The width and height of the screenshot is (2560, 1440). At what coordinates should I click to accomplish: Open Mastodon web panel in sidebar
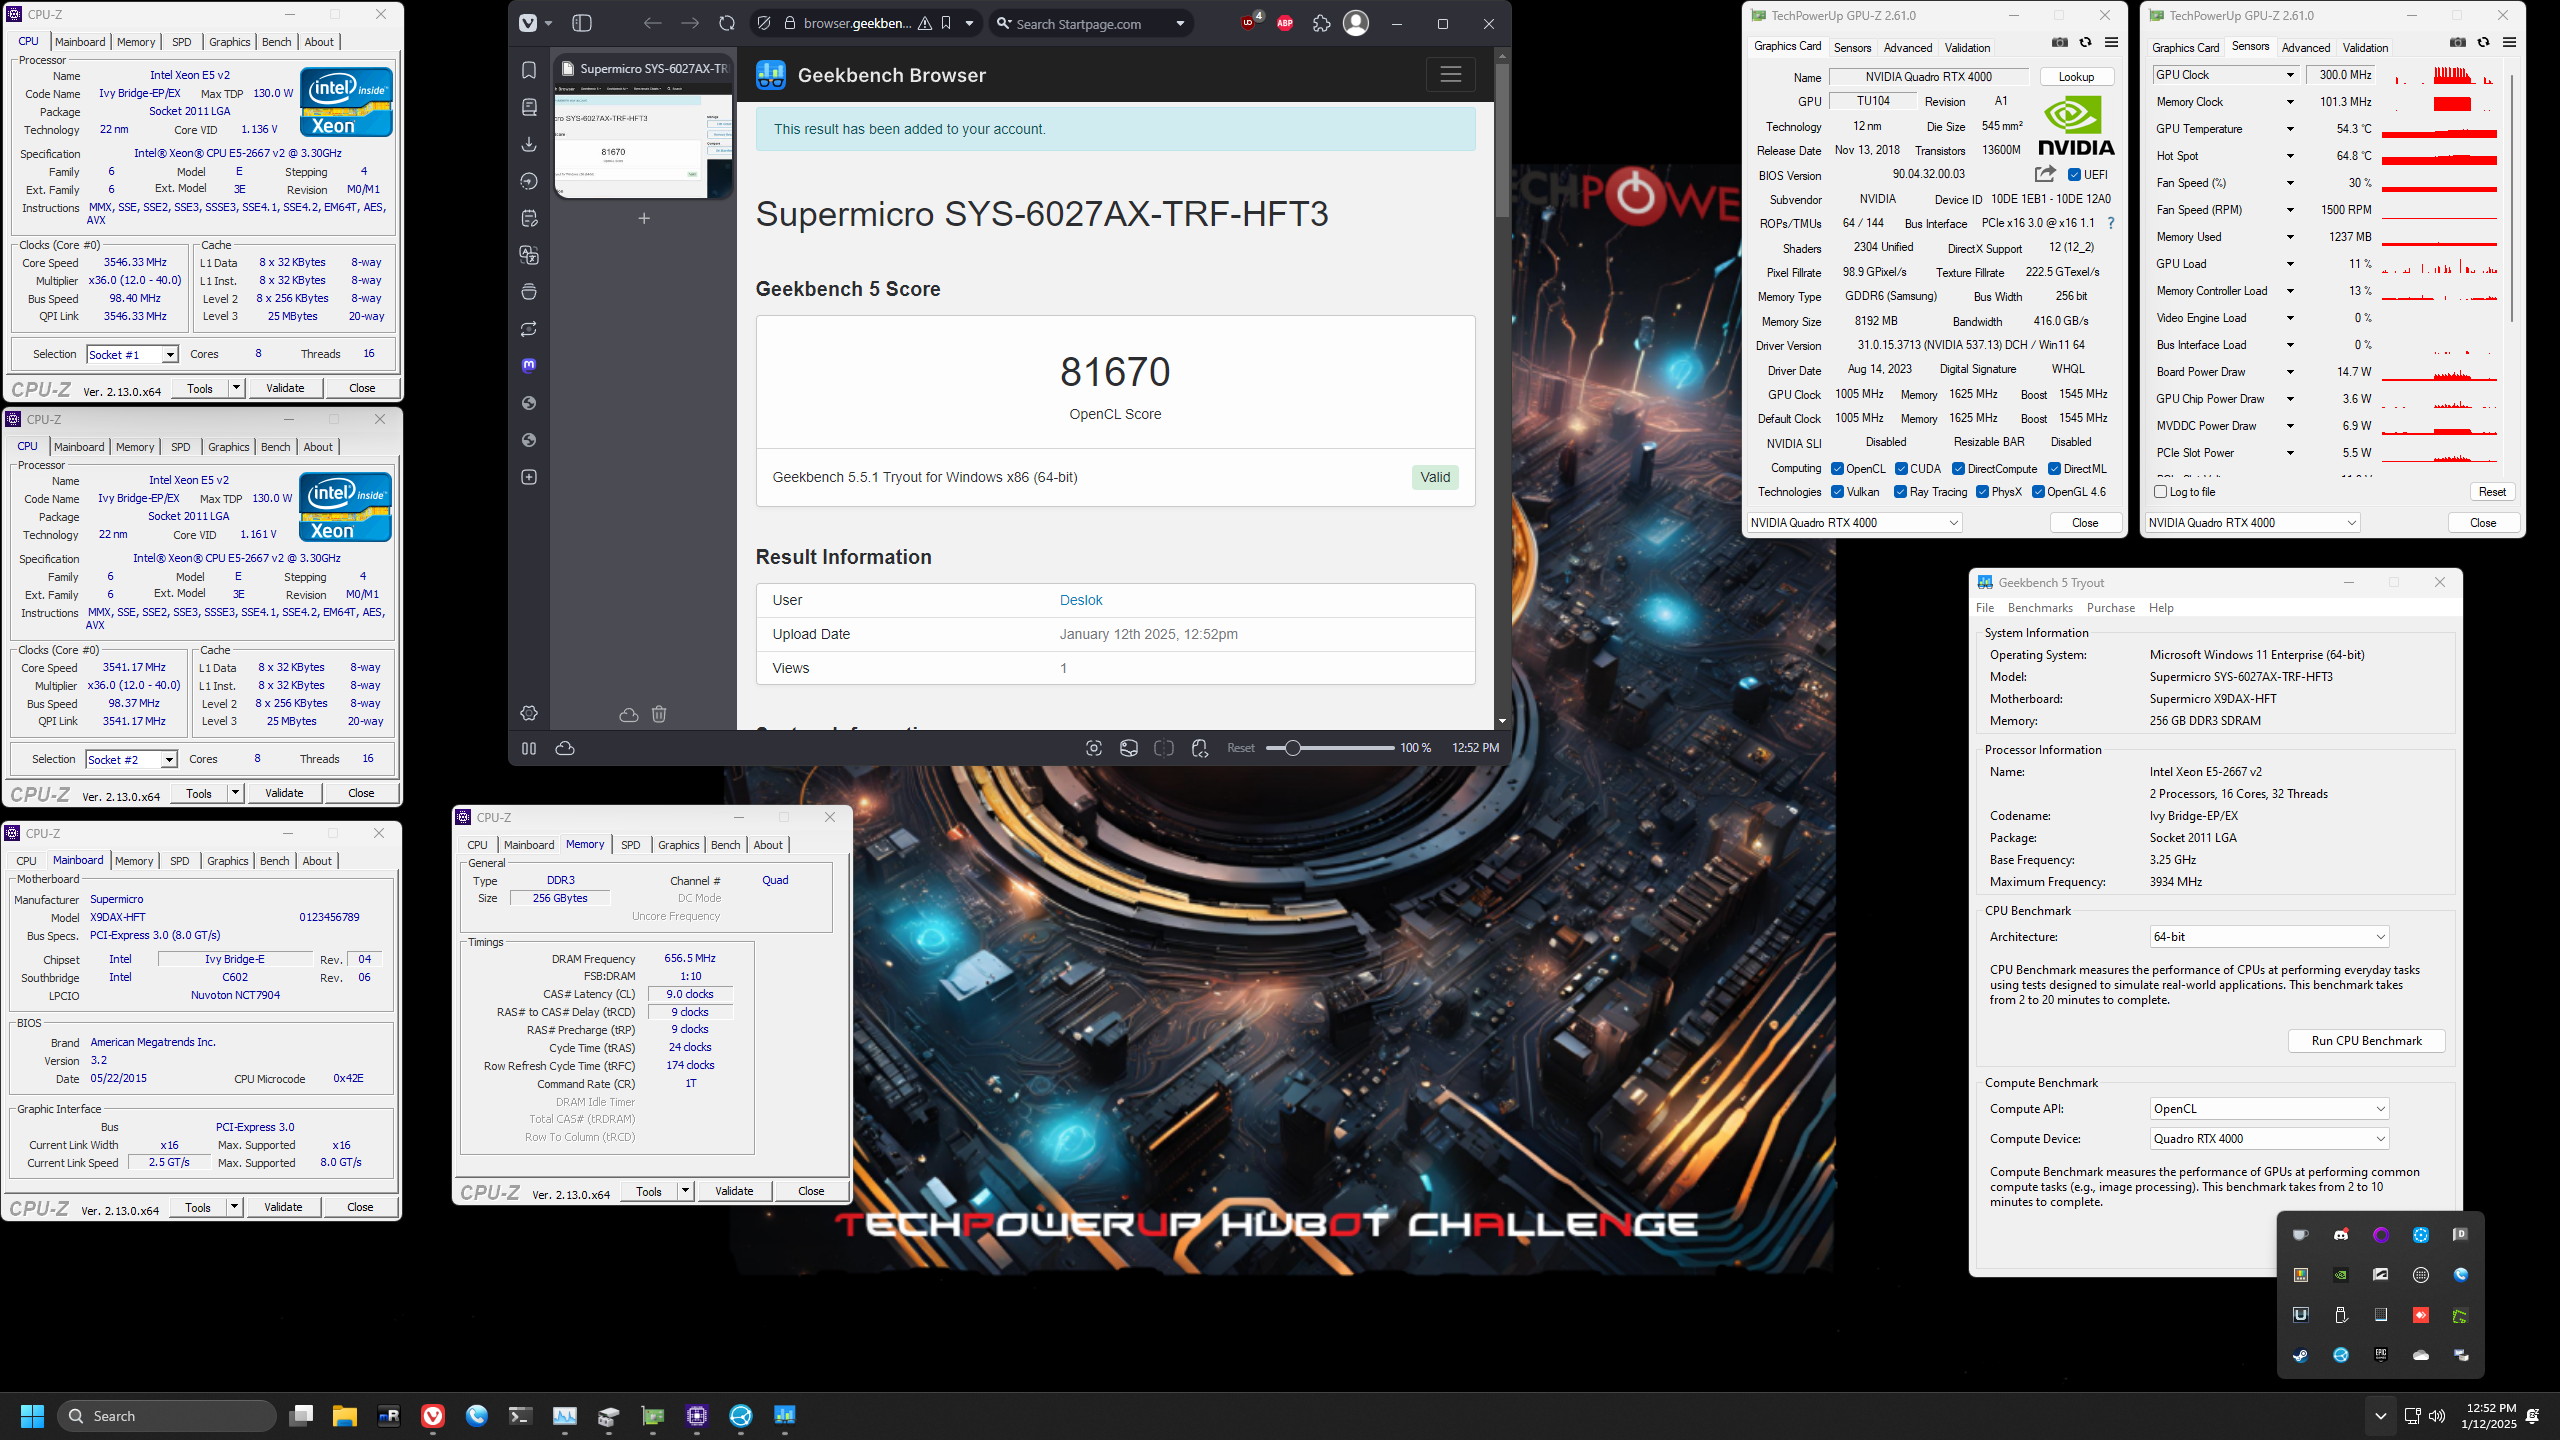coord(529,366)
